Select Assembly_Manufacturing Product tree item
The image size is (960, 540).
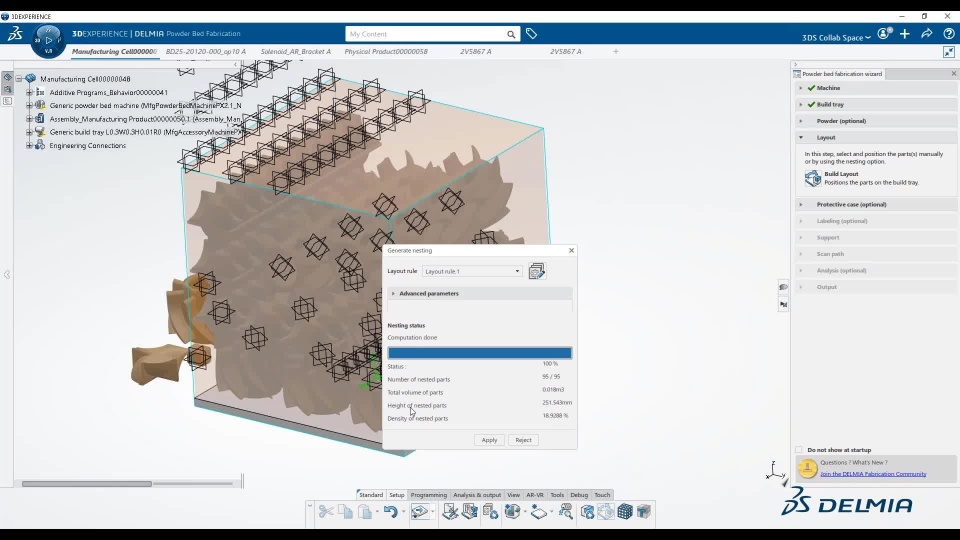[x=145, y=119]
